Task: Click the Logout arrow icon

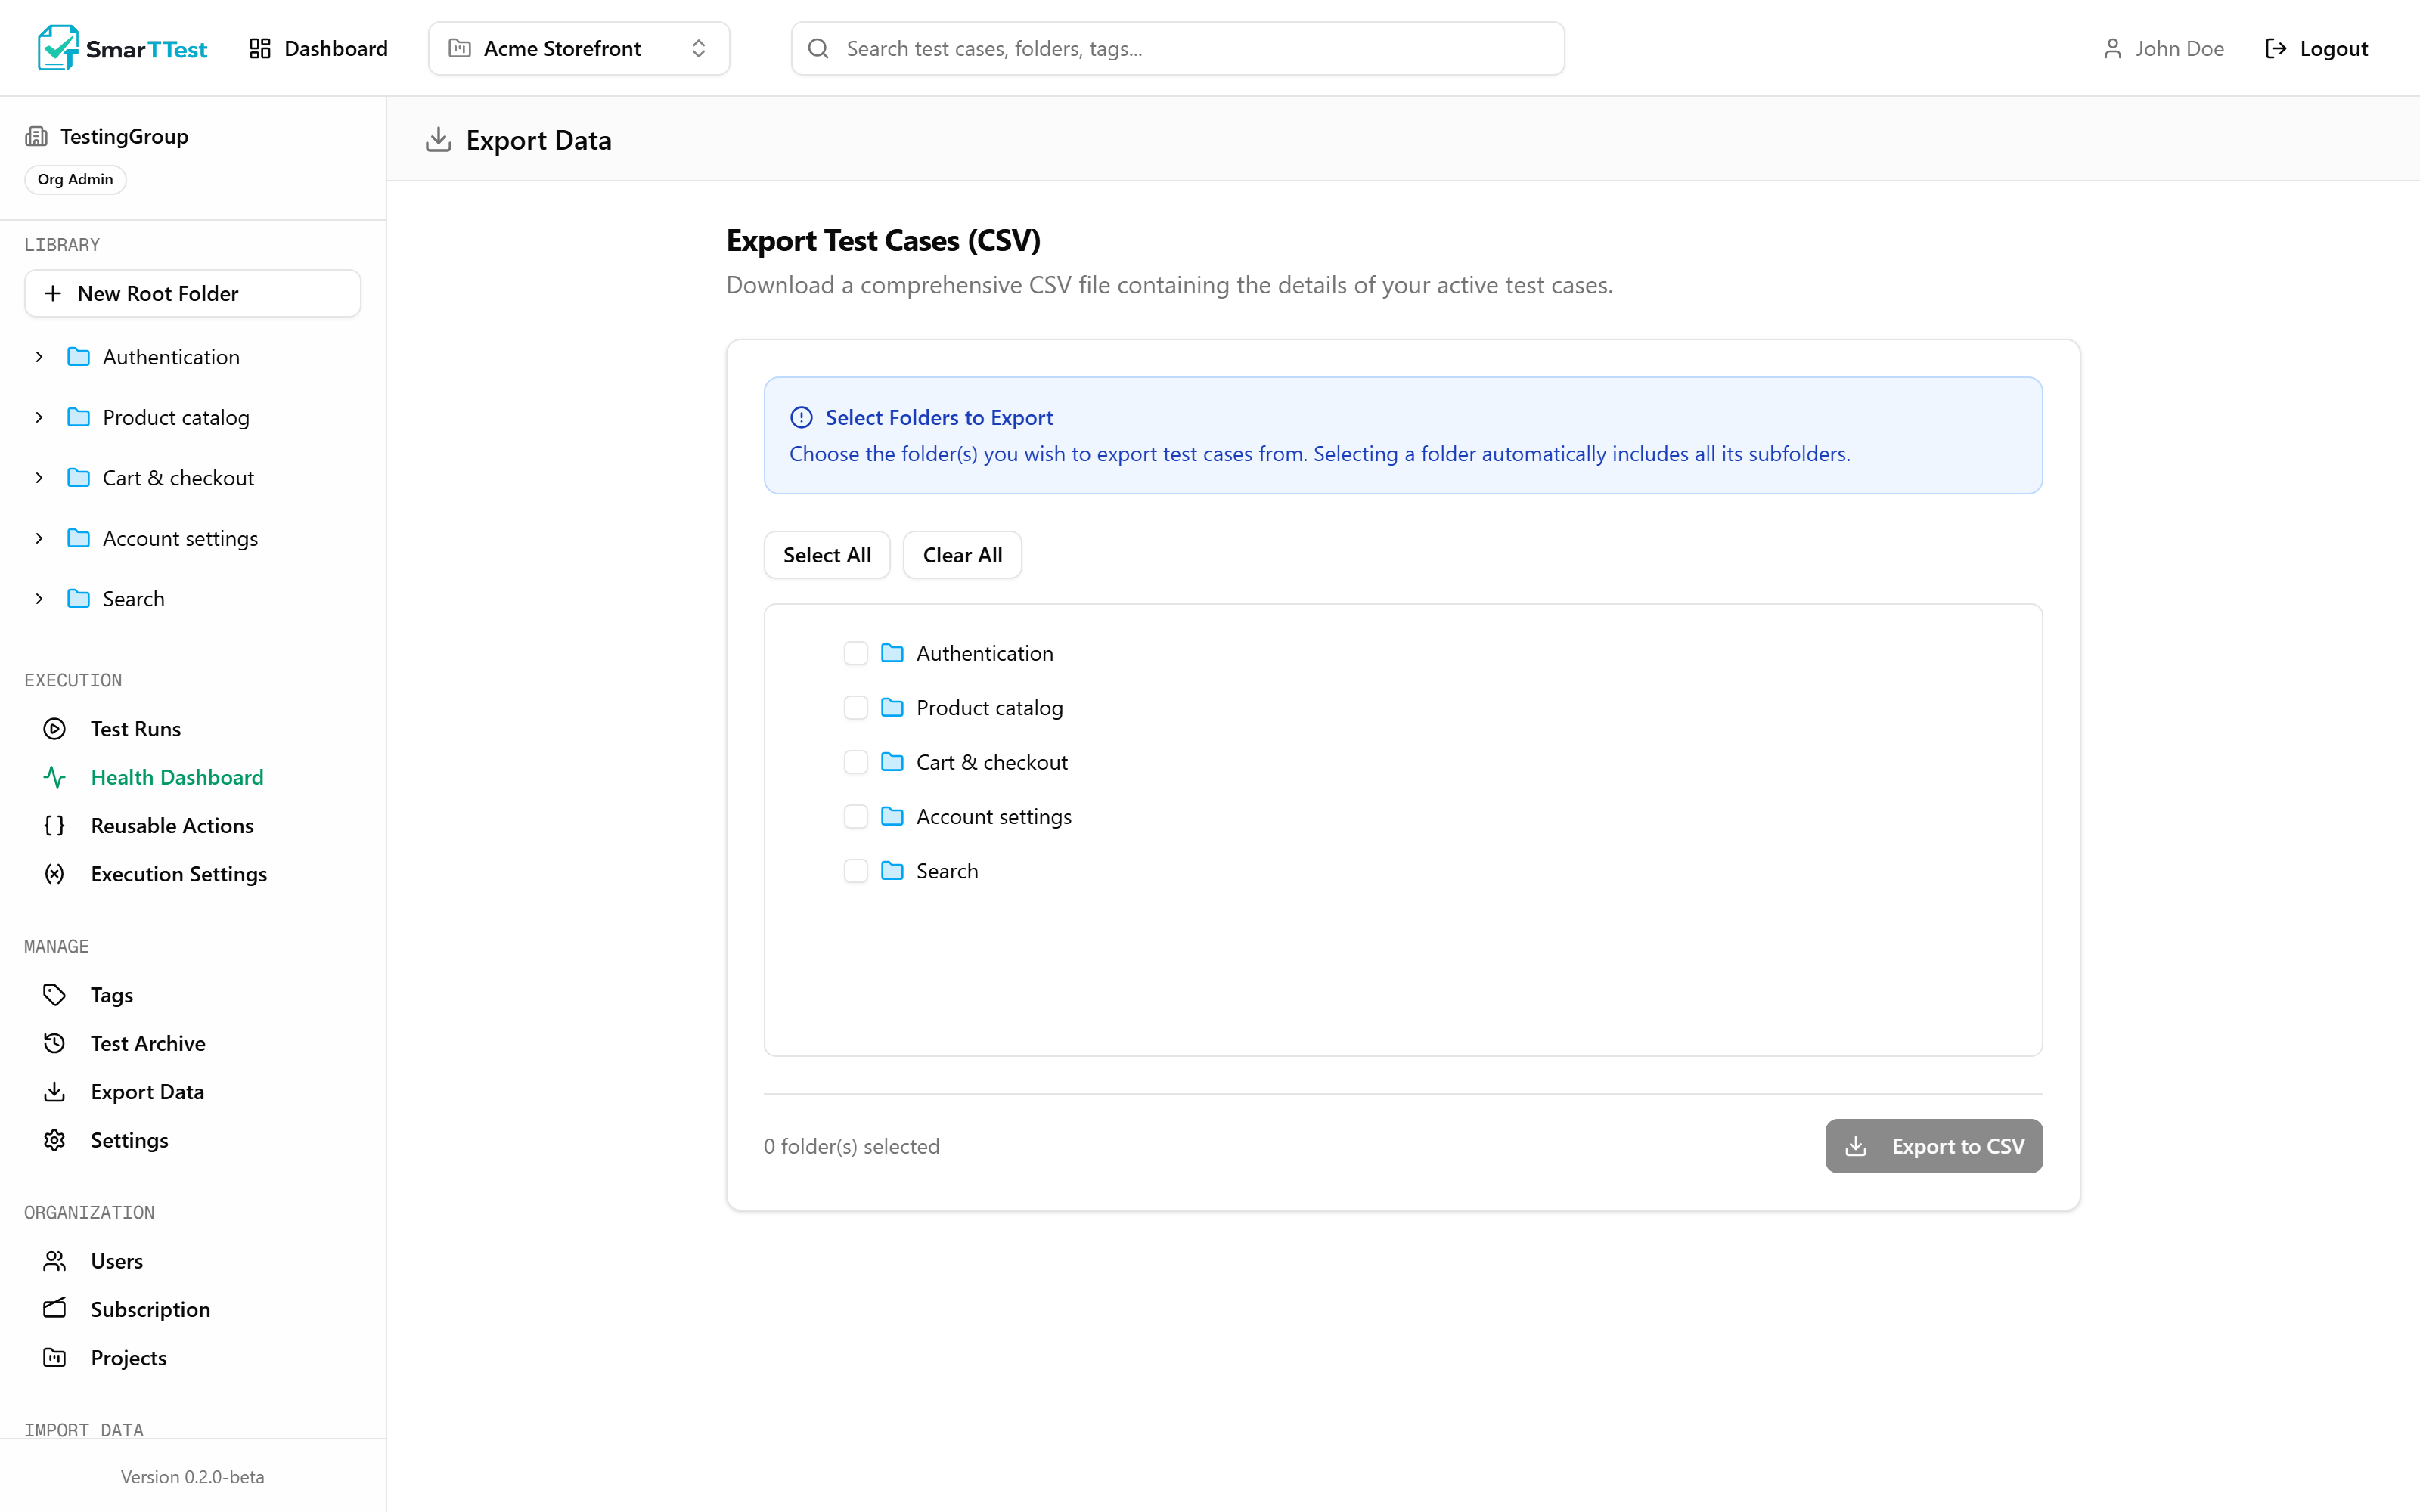Action: [x=2276, y=48]
